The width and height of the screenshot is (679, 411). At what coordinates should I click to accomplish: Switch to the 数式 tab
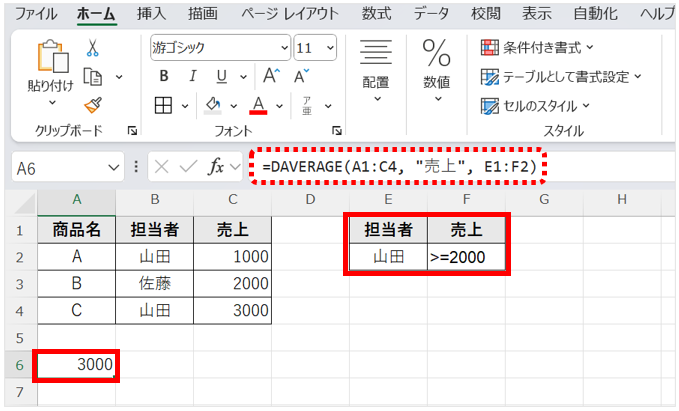376,14
